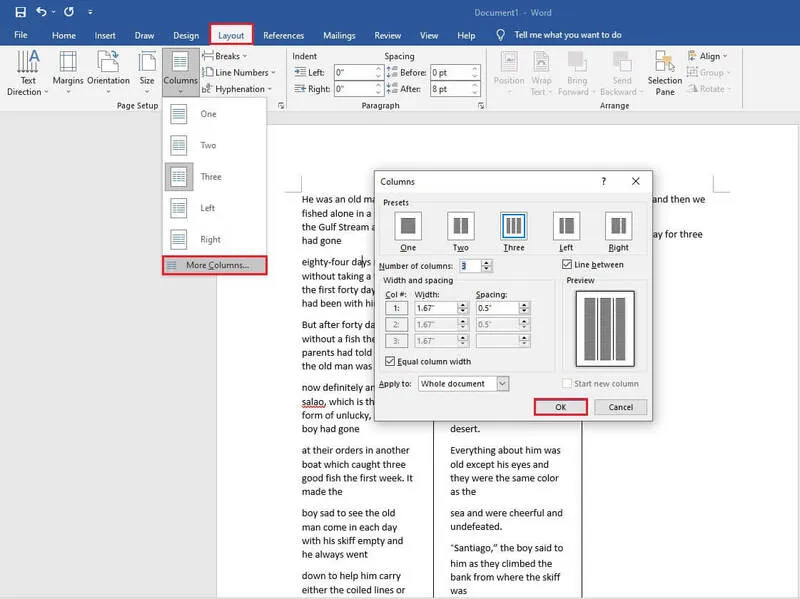This screenshot has height=599, width=800.
Task: Open the Breaks dropdown
Action: 224,56
